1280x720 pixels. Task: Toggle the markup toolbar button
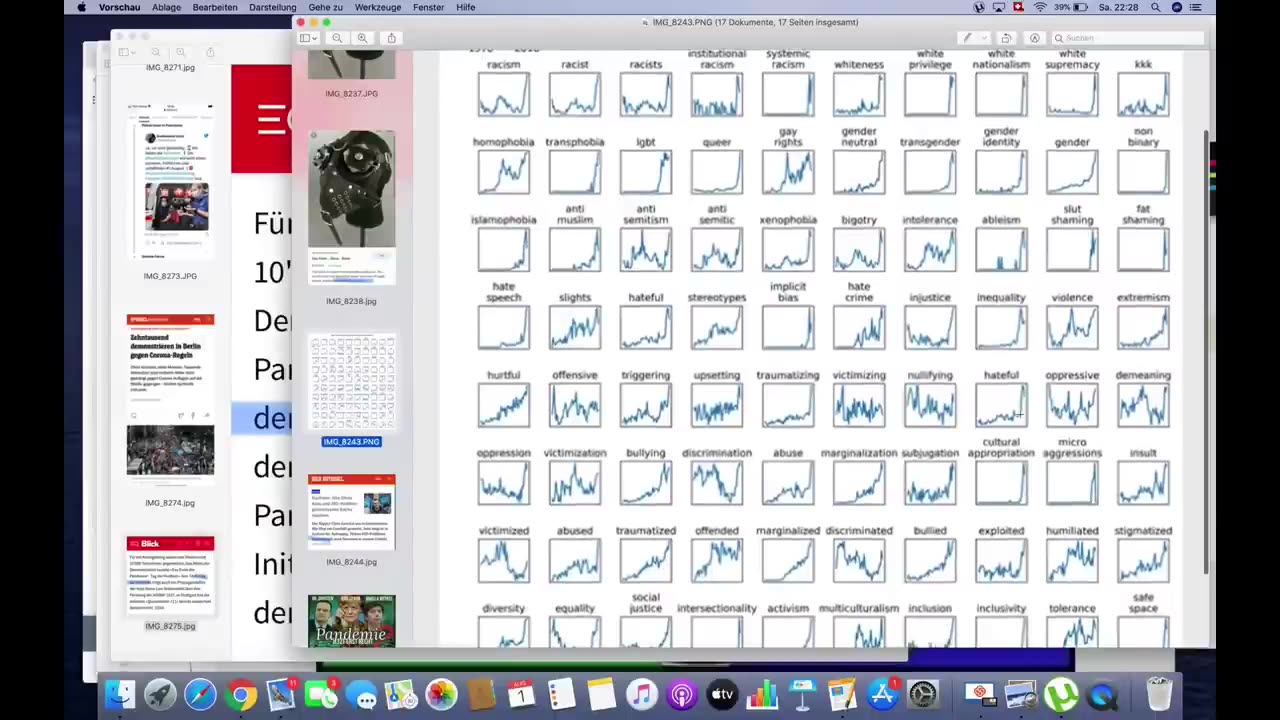coord(1034,38)
